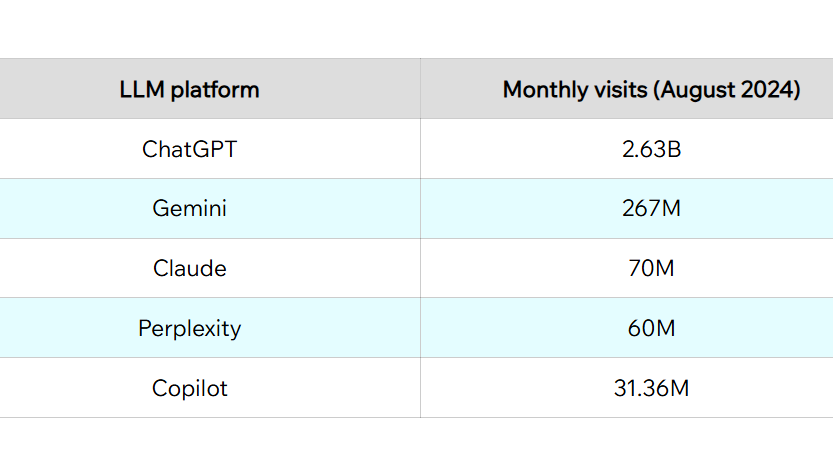
Task: Select the ChatGPT platform cell
Action: [189, 150]
